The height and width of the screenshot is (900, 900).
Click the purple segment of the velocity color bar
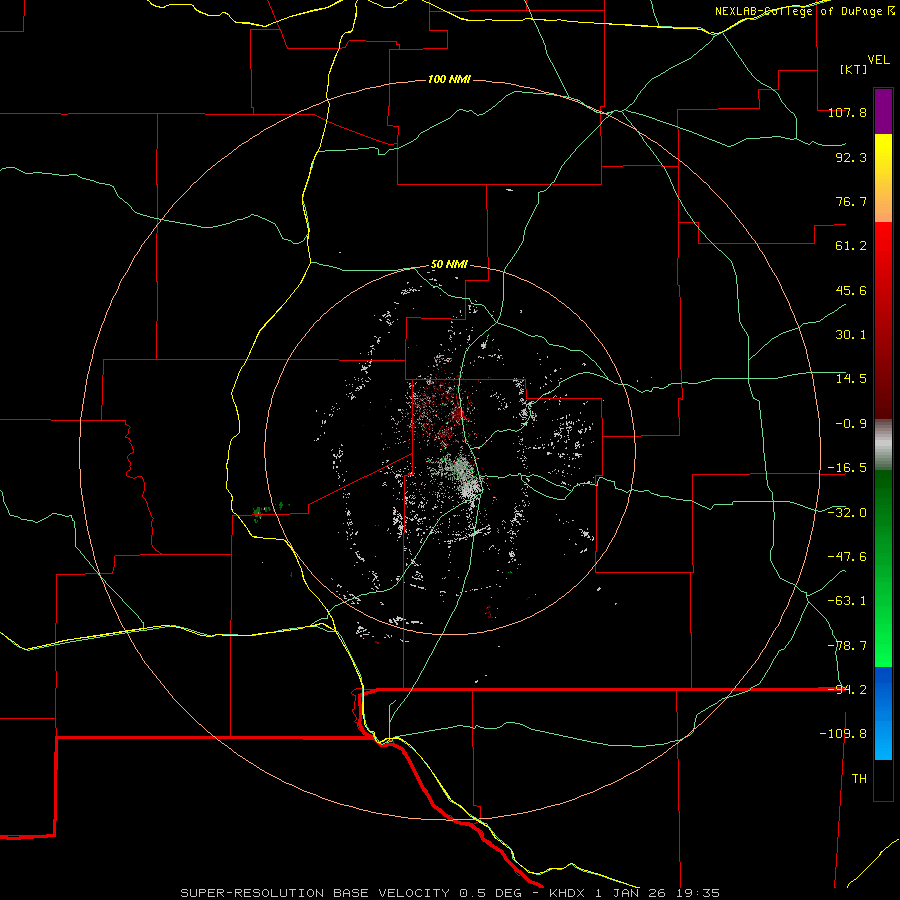click(x=883, y=111)
